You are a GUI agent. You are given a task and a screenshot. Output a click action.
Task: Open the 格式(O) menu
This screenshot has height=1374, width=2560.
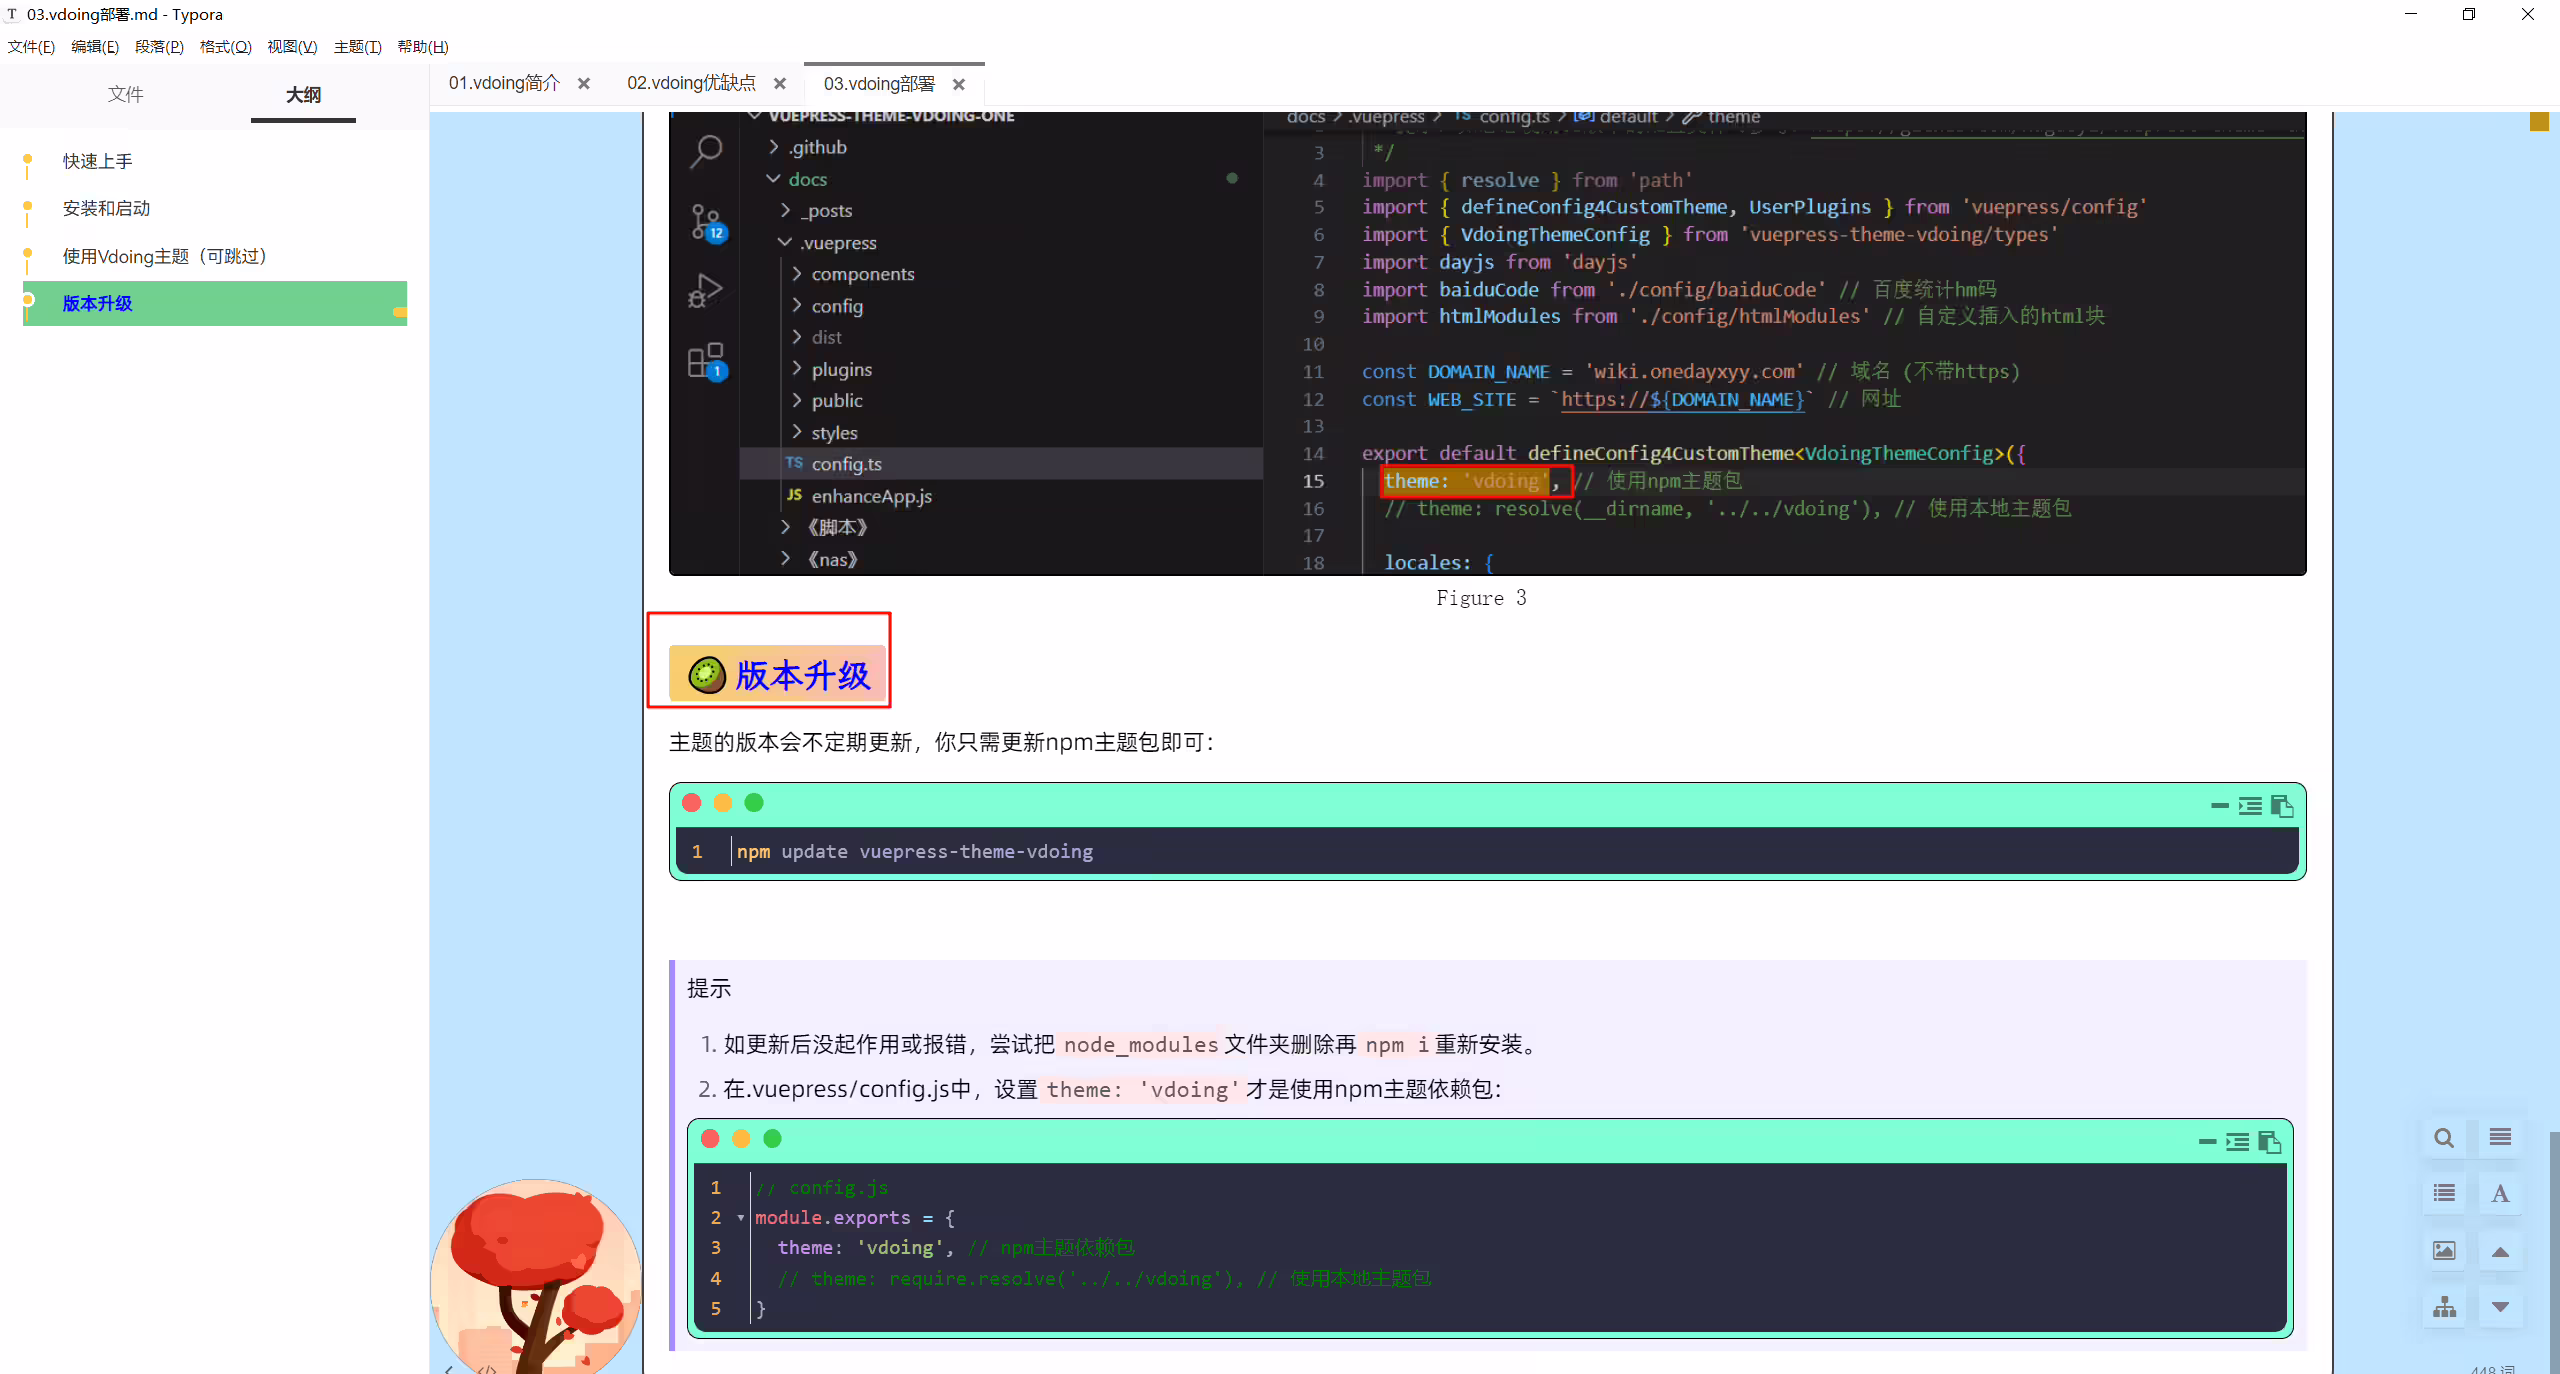(x=225, y=47)
